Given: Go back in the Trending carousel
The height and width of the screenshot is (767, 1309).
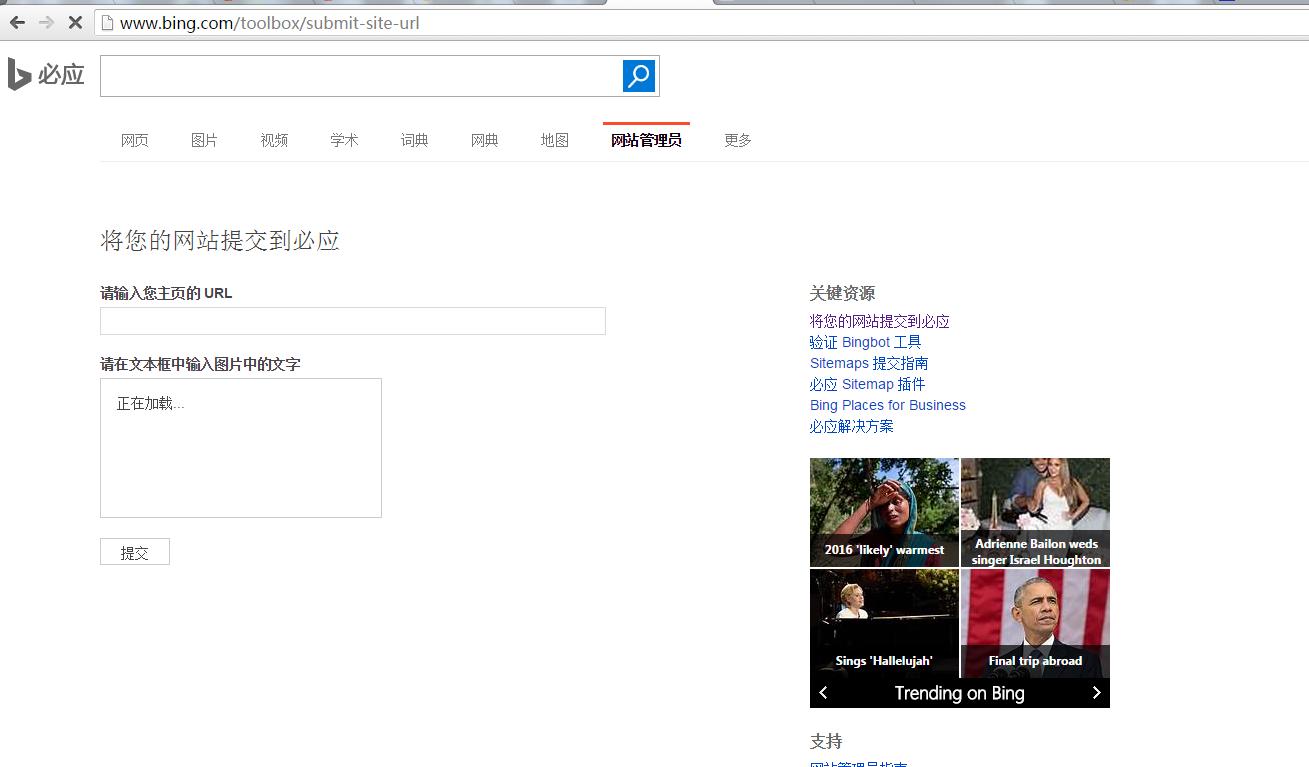Looking at the screenshot, I should click(823, 692).
